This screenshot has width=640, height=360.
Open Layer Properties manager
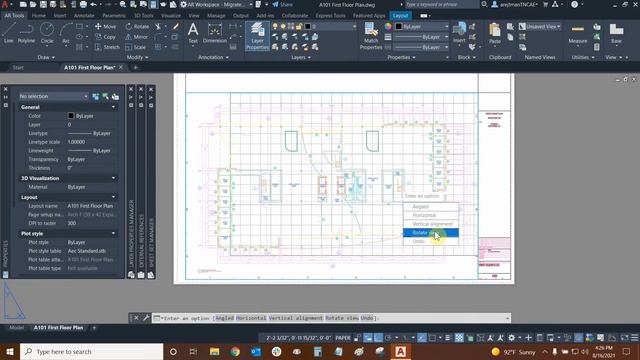click(257, 36)
